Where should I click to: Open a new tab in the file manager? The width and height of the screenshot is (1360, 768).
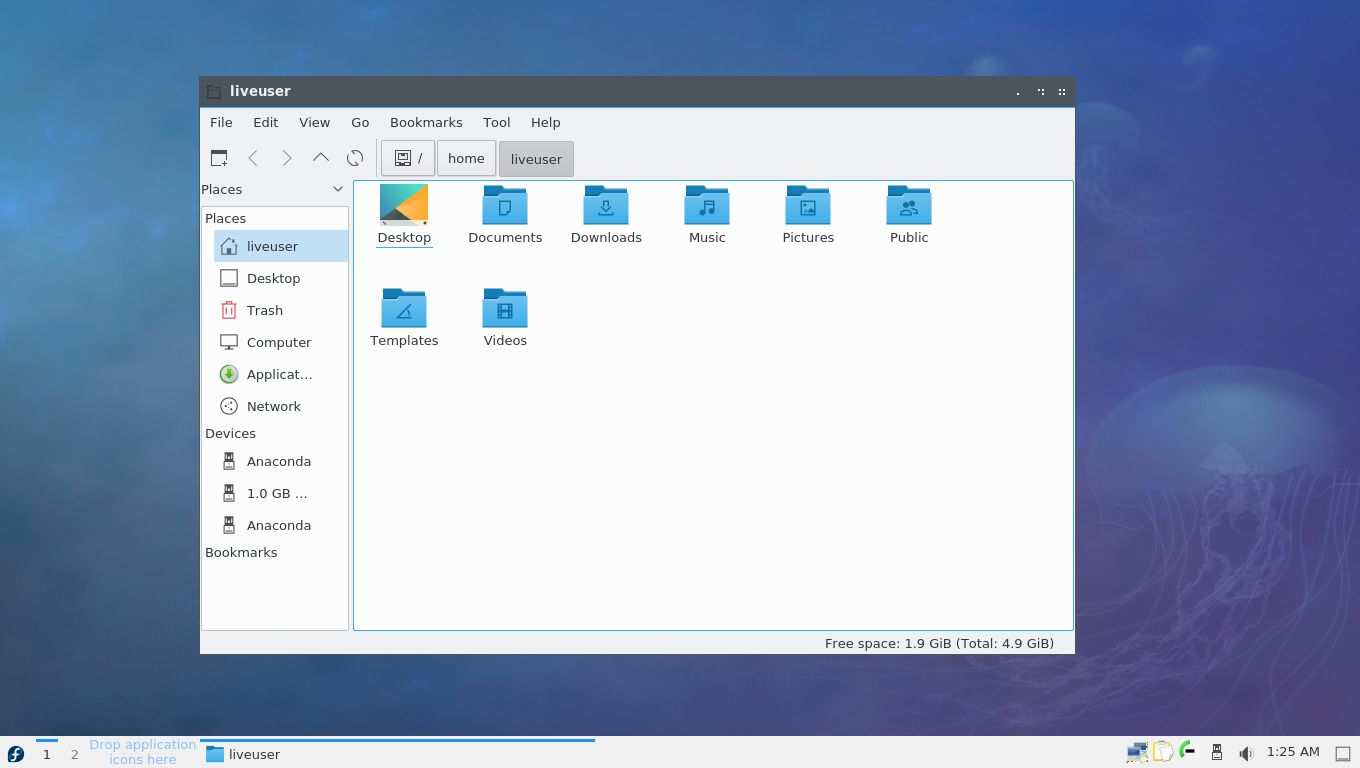[x=219, y=157]
